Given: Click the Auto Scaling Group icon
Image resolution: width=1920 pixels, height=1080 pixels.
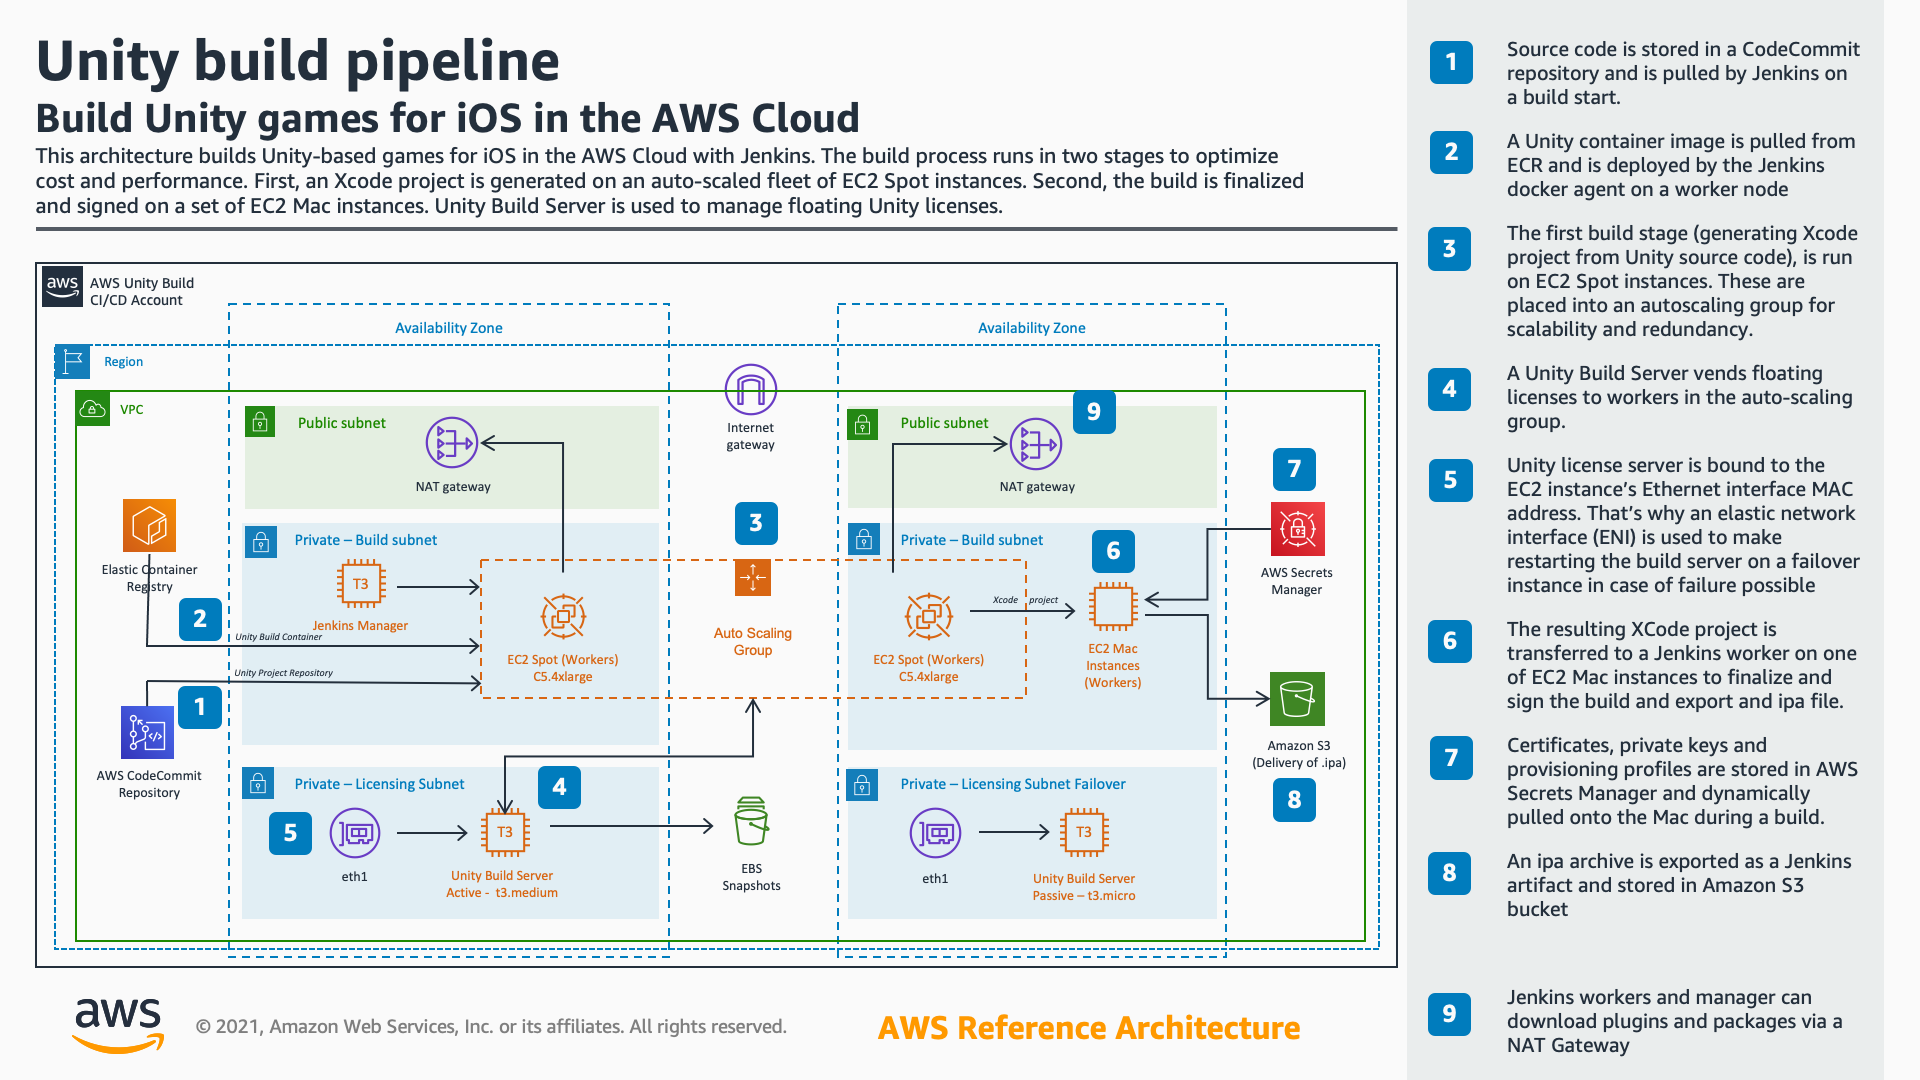Looking at the screenshot, I should pos(752,578).
